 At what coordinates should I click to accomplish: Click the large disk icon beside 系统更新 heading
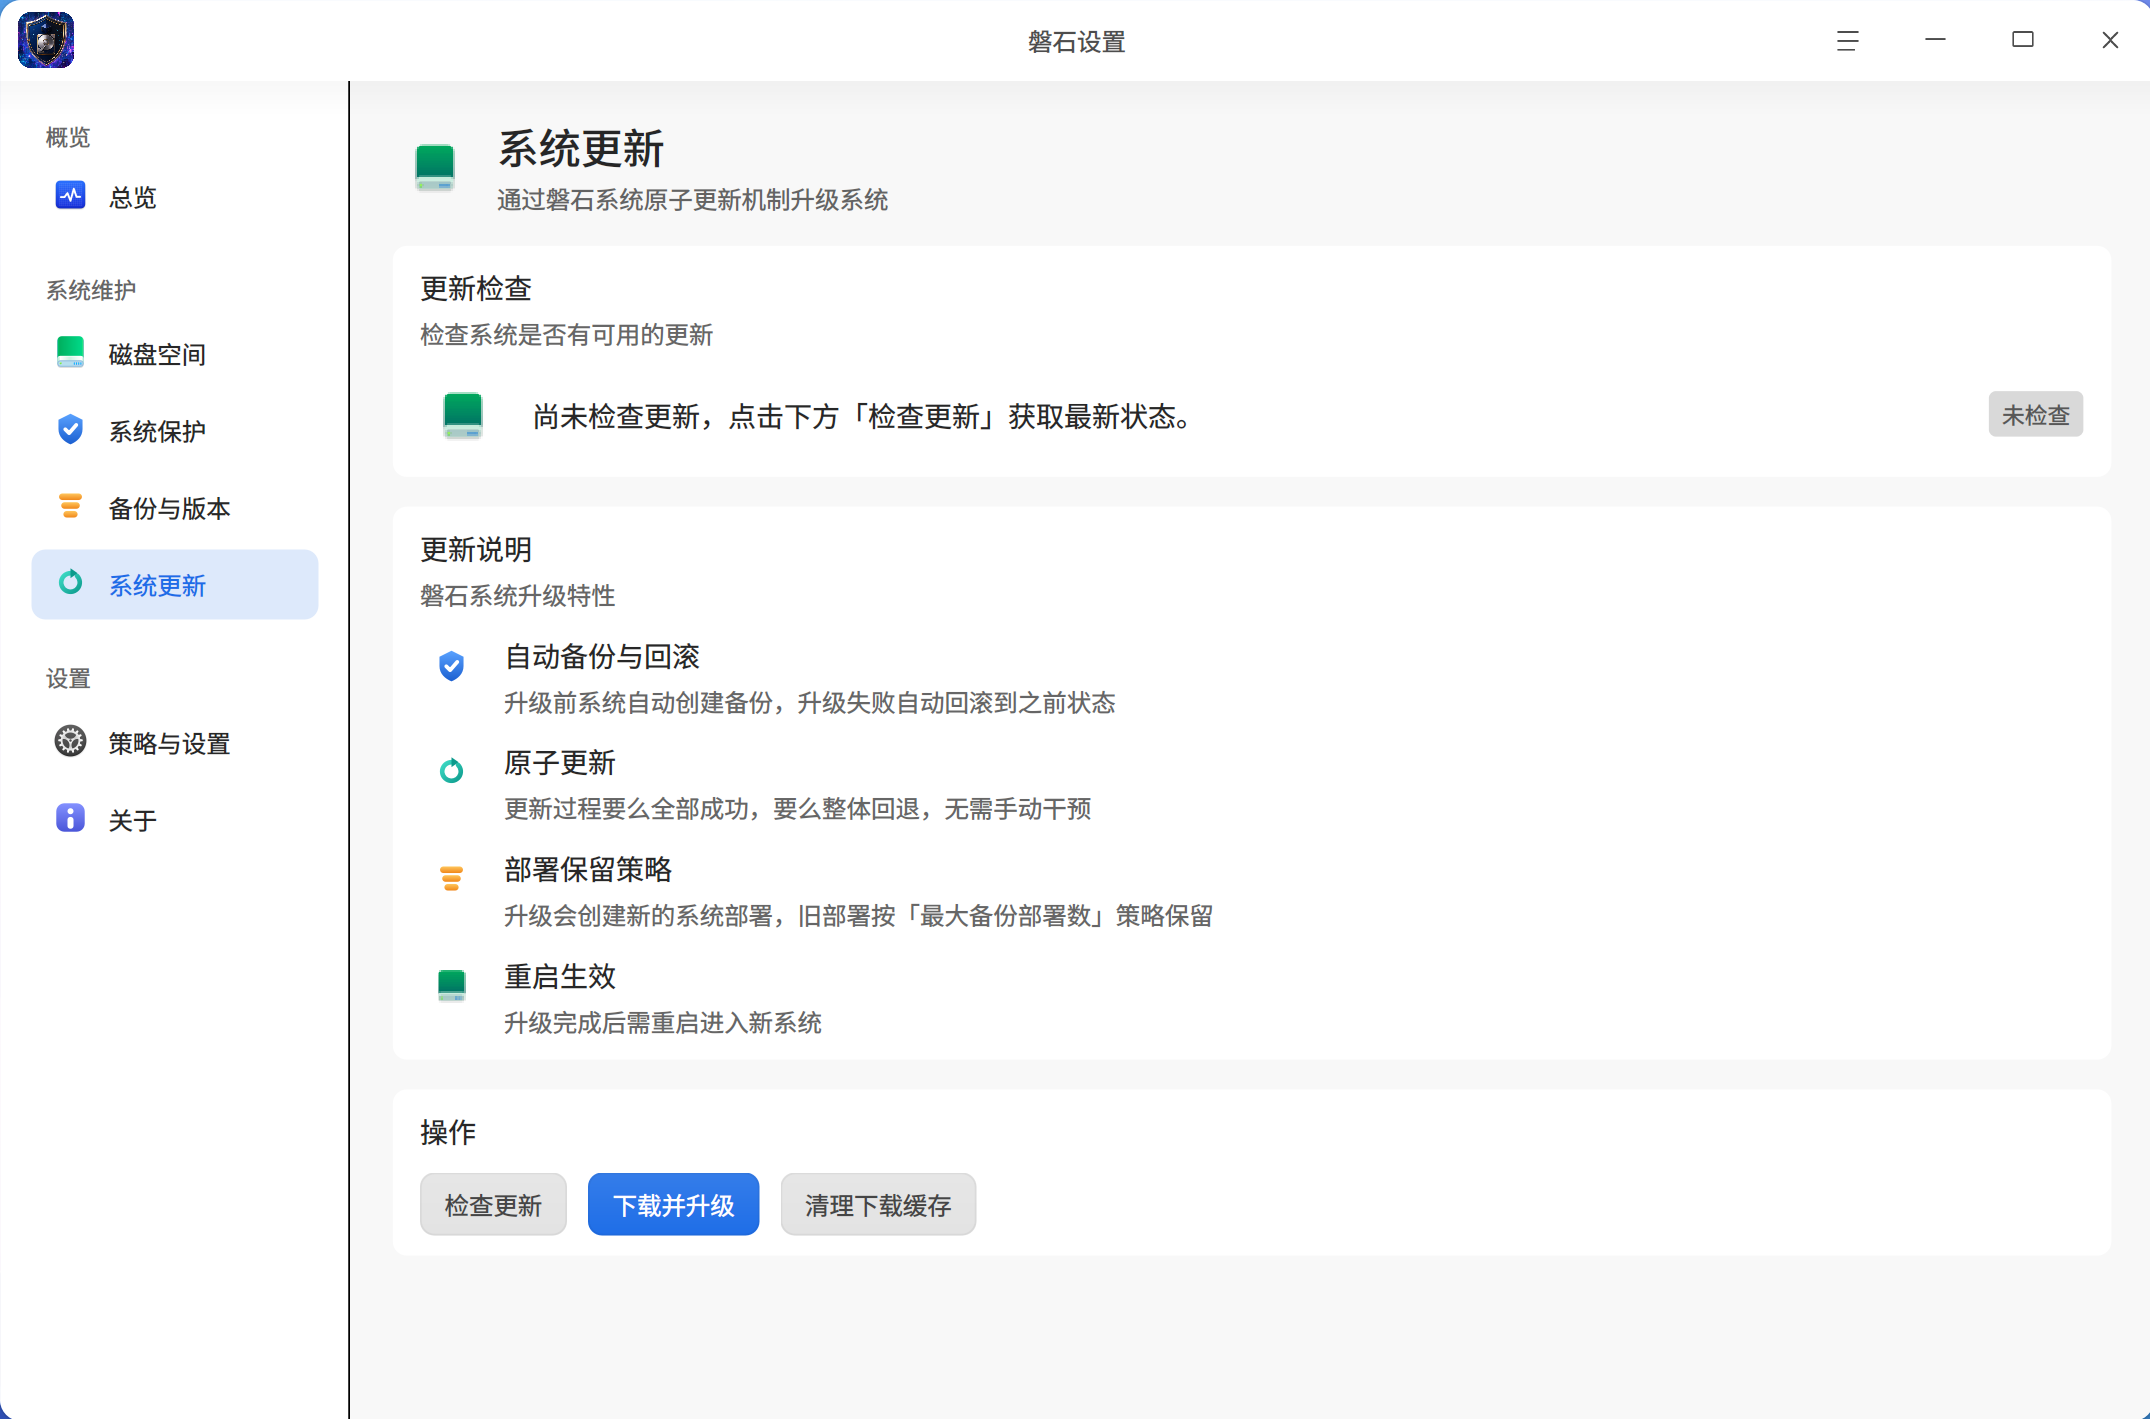pyautogui.click(x=435, y=167)
